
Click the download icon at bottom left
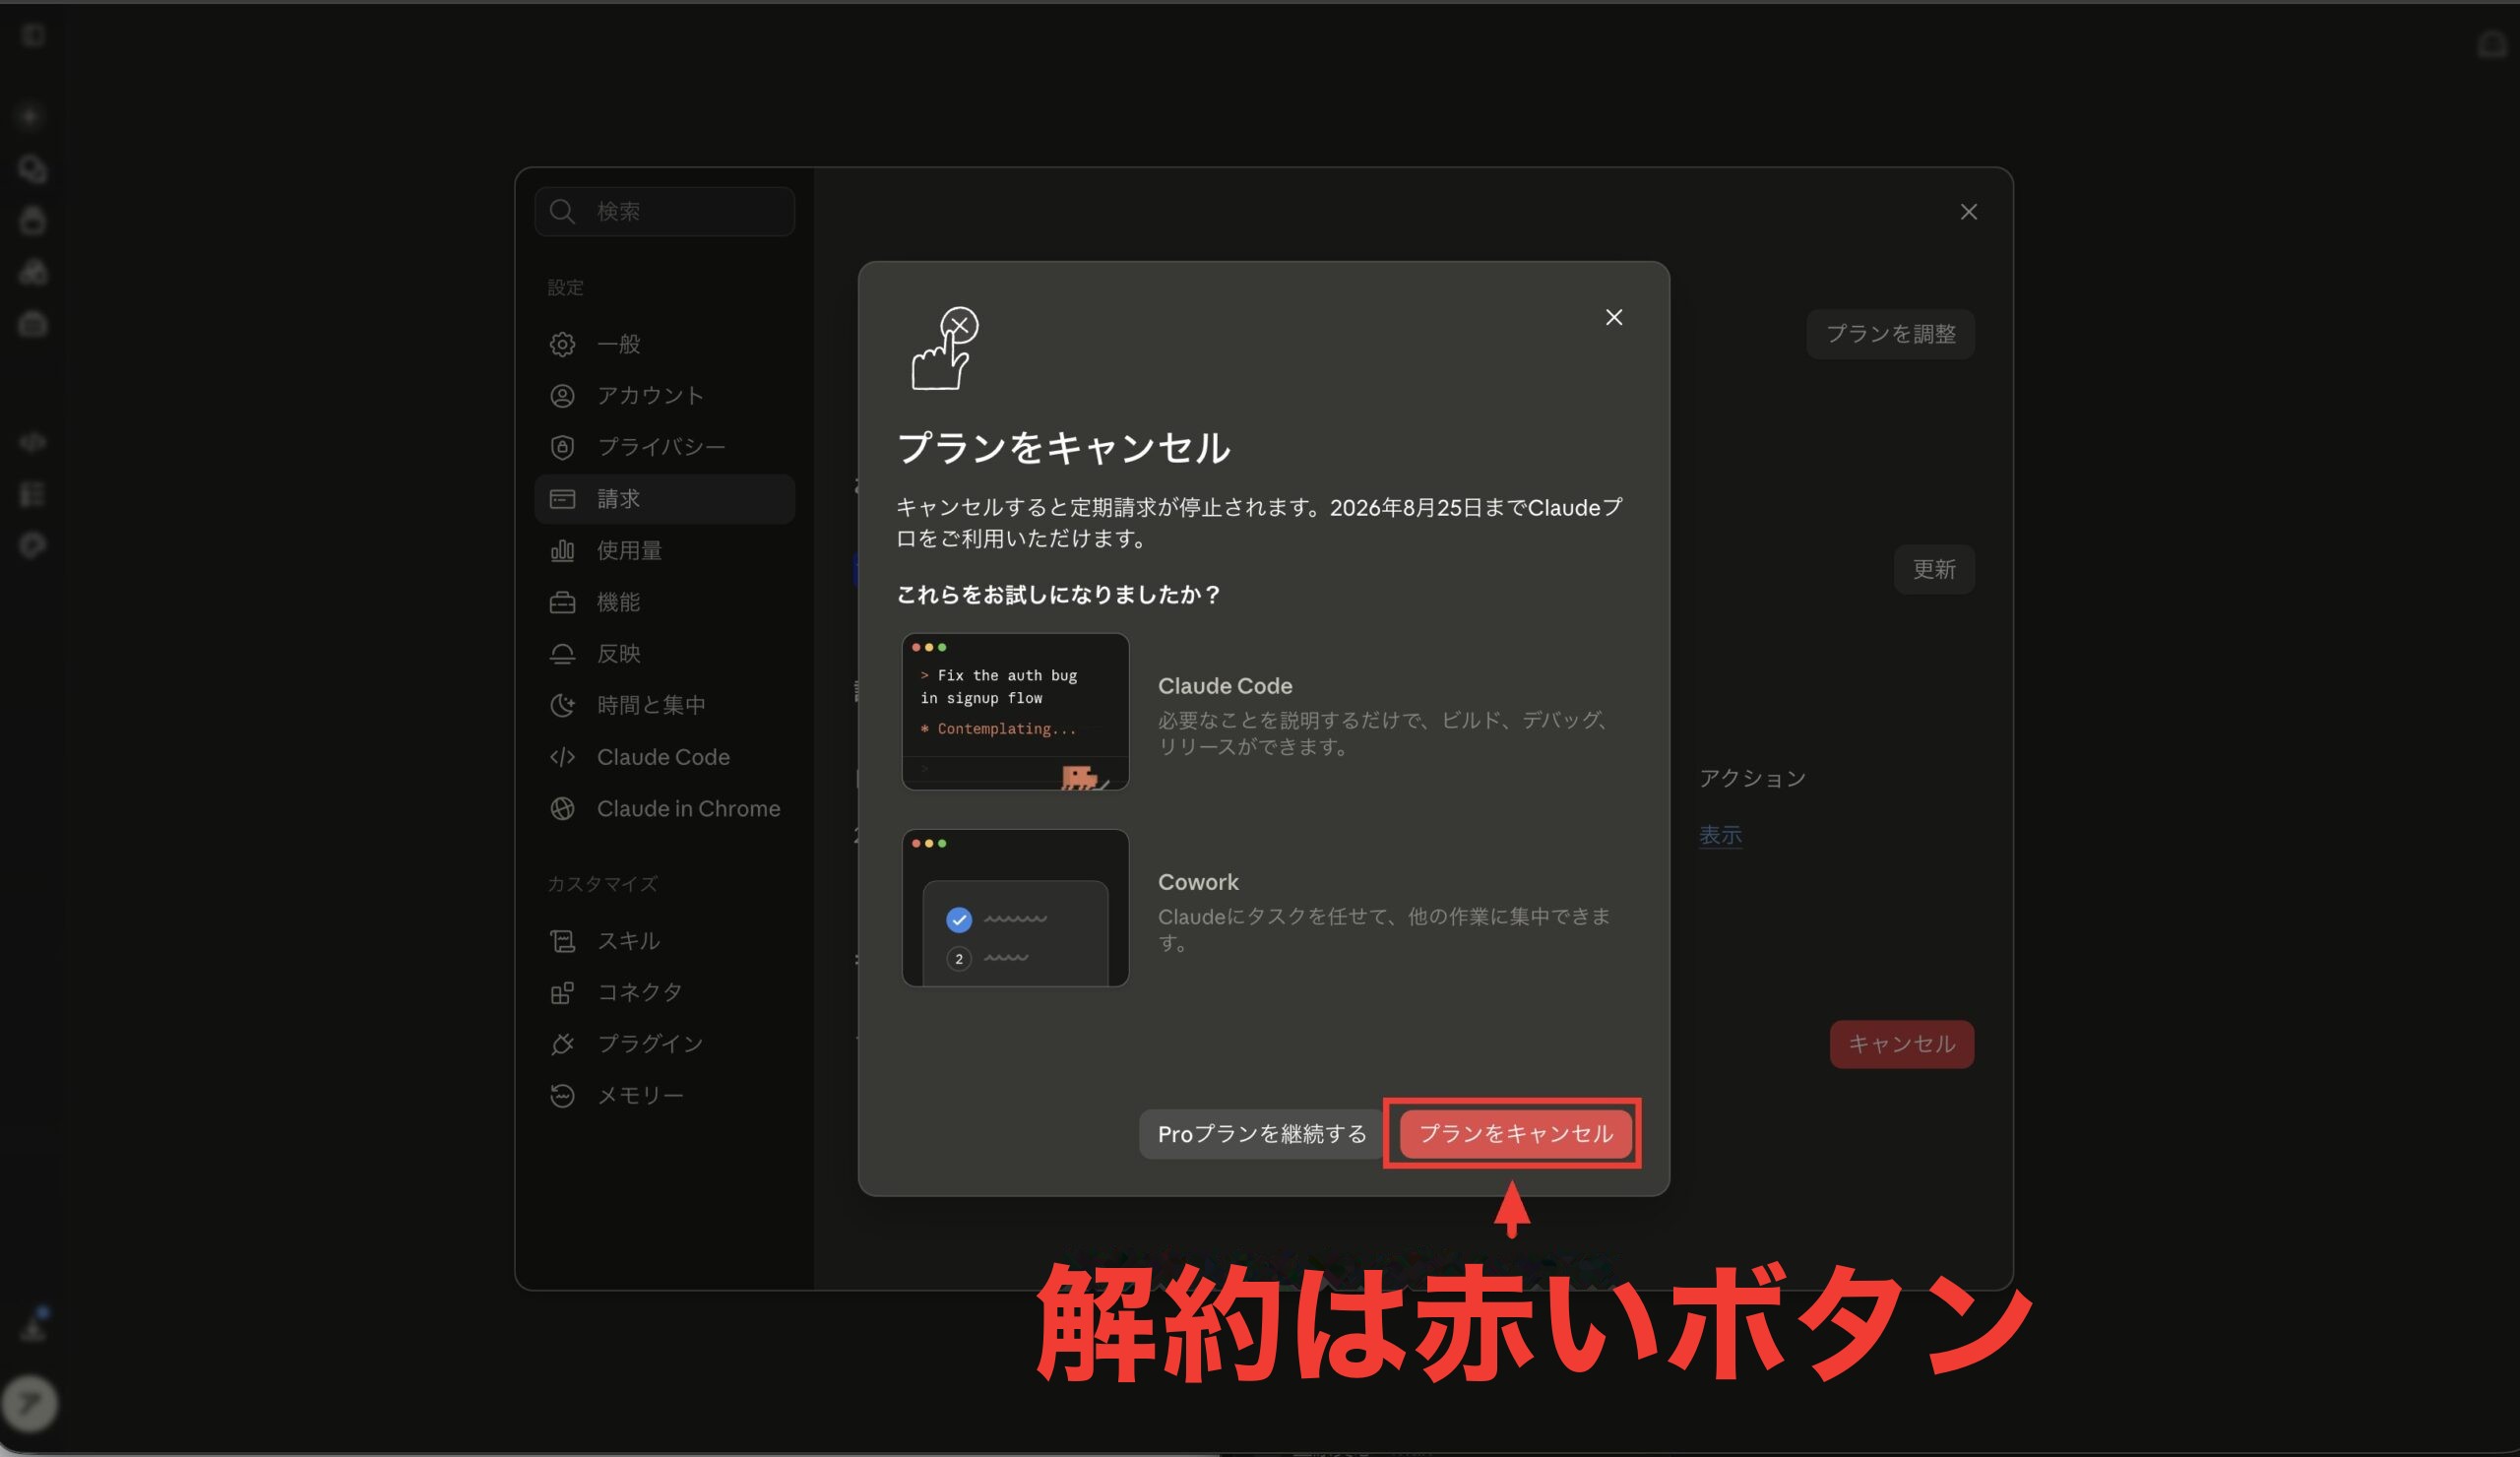pos(33,1329)
